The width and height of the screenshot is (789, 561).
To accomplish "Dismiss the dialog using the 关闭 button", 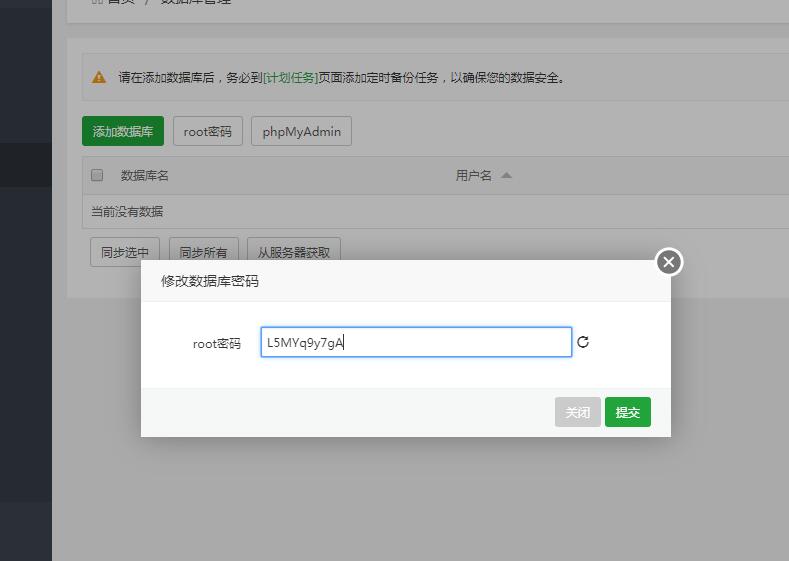I will 577,412.
